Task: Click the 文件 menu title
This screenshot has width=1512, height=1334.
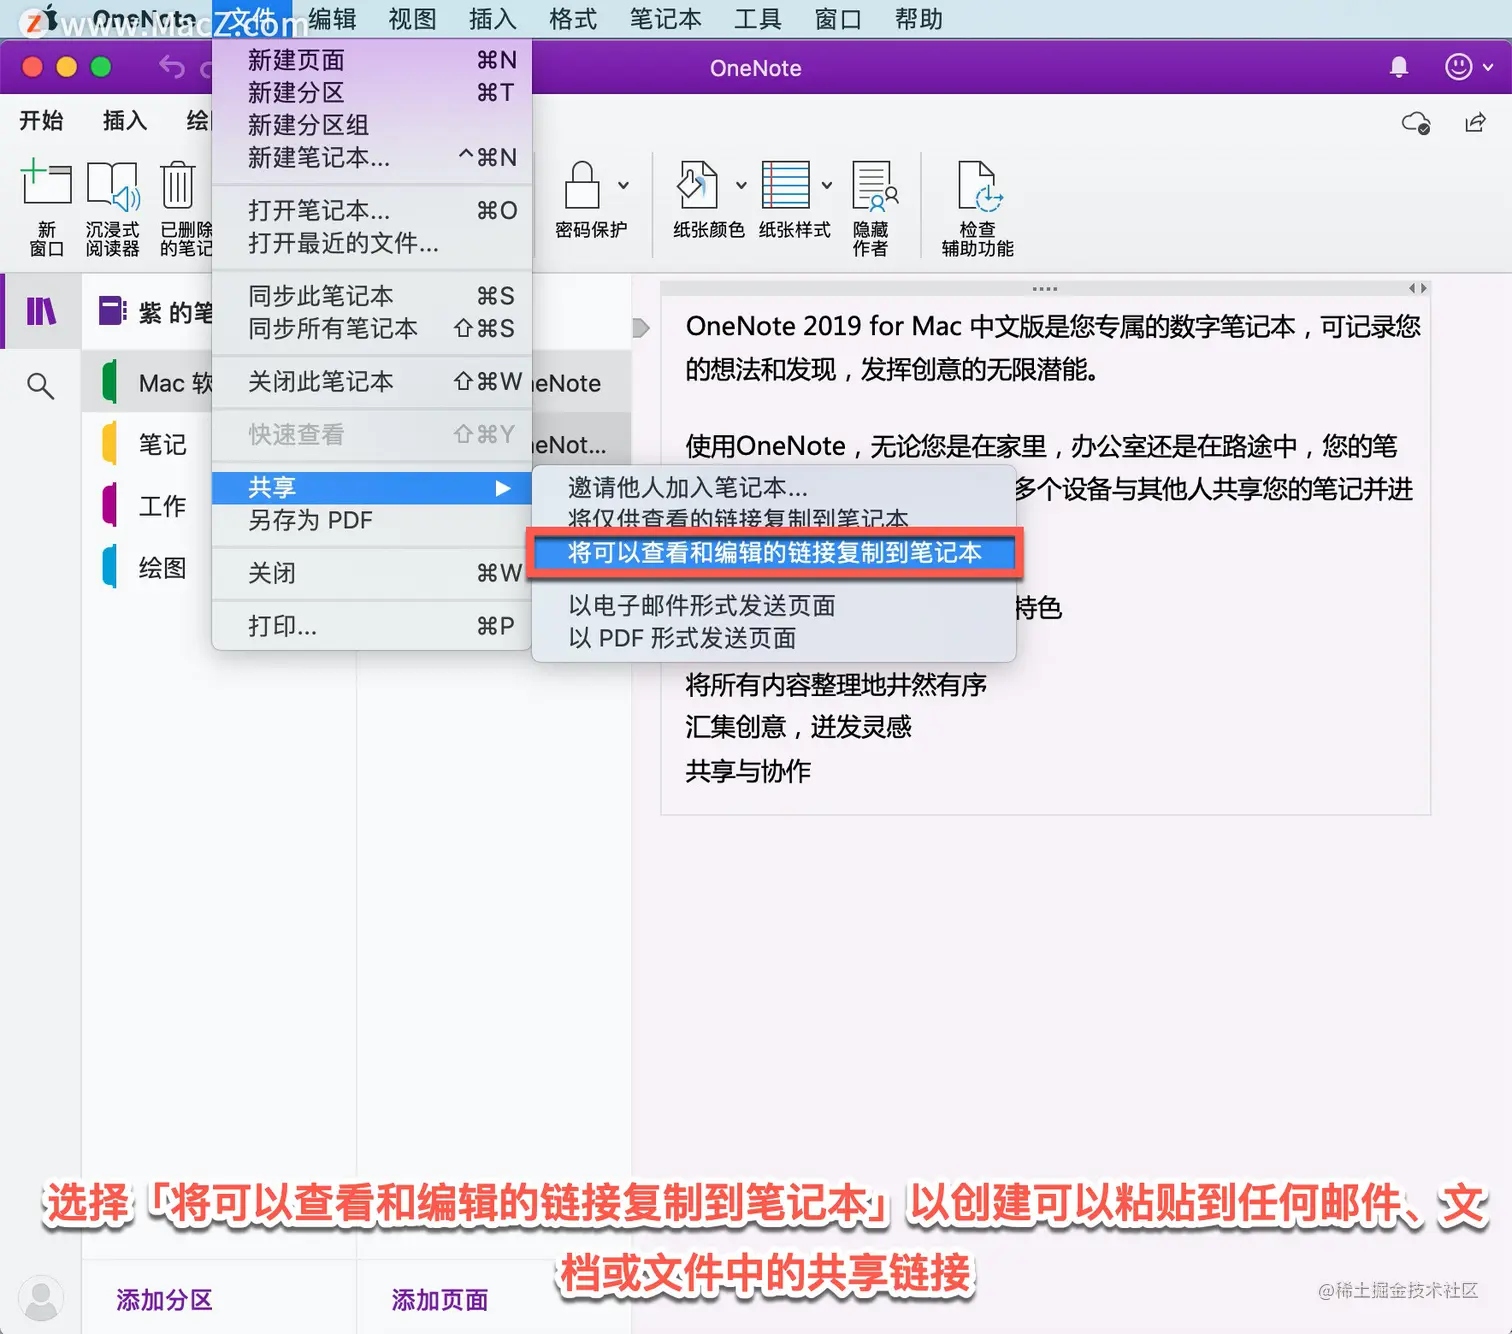Action: pyautogui.click(x=250, y=19)
